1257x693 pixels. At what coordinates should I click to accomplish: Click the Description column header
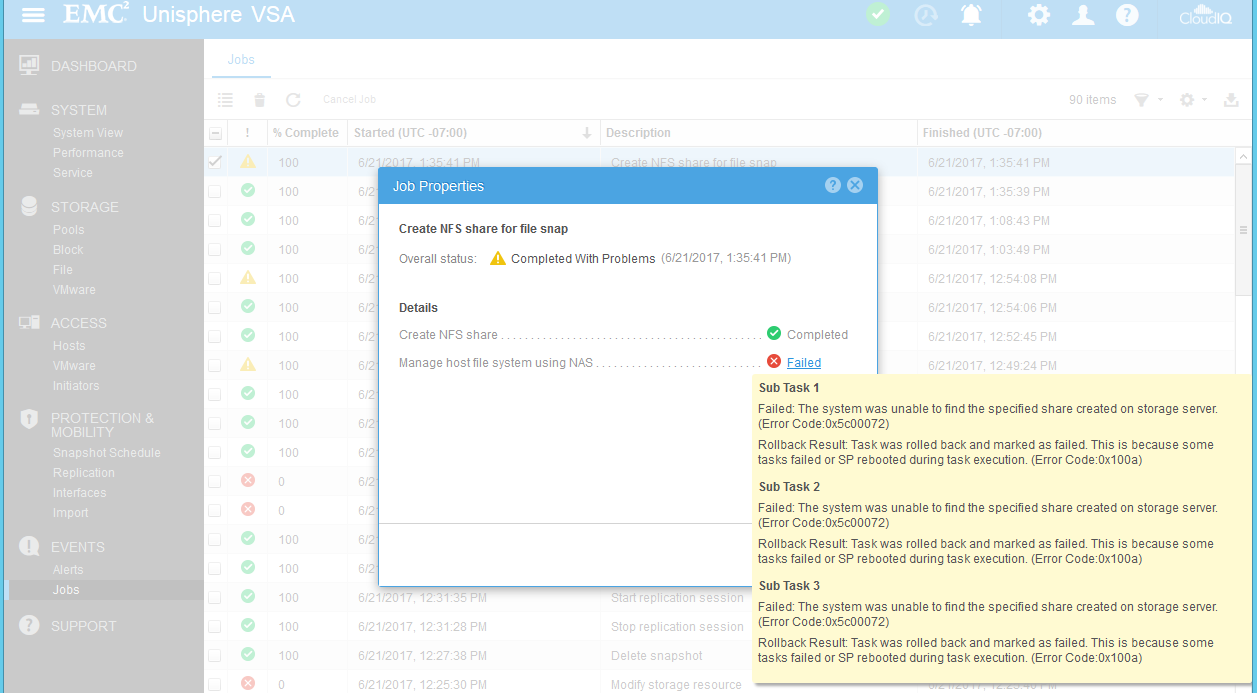(x=638, y=133)
